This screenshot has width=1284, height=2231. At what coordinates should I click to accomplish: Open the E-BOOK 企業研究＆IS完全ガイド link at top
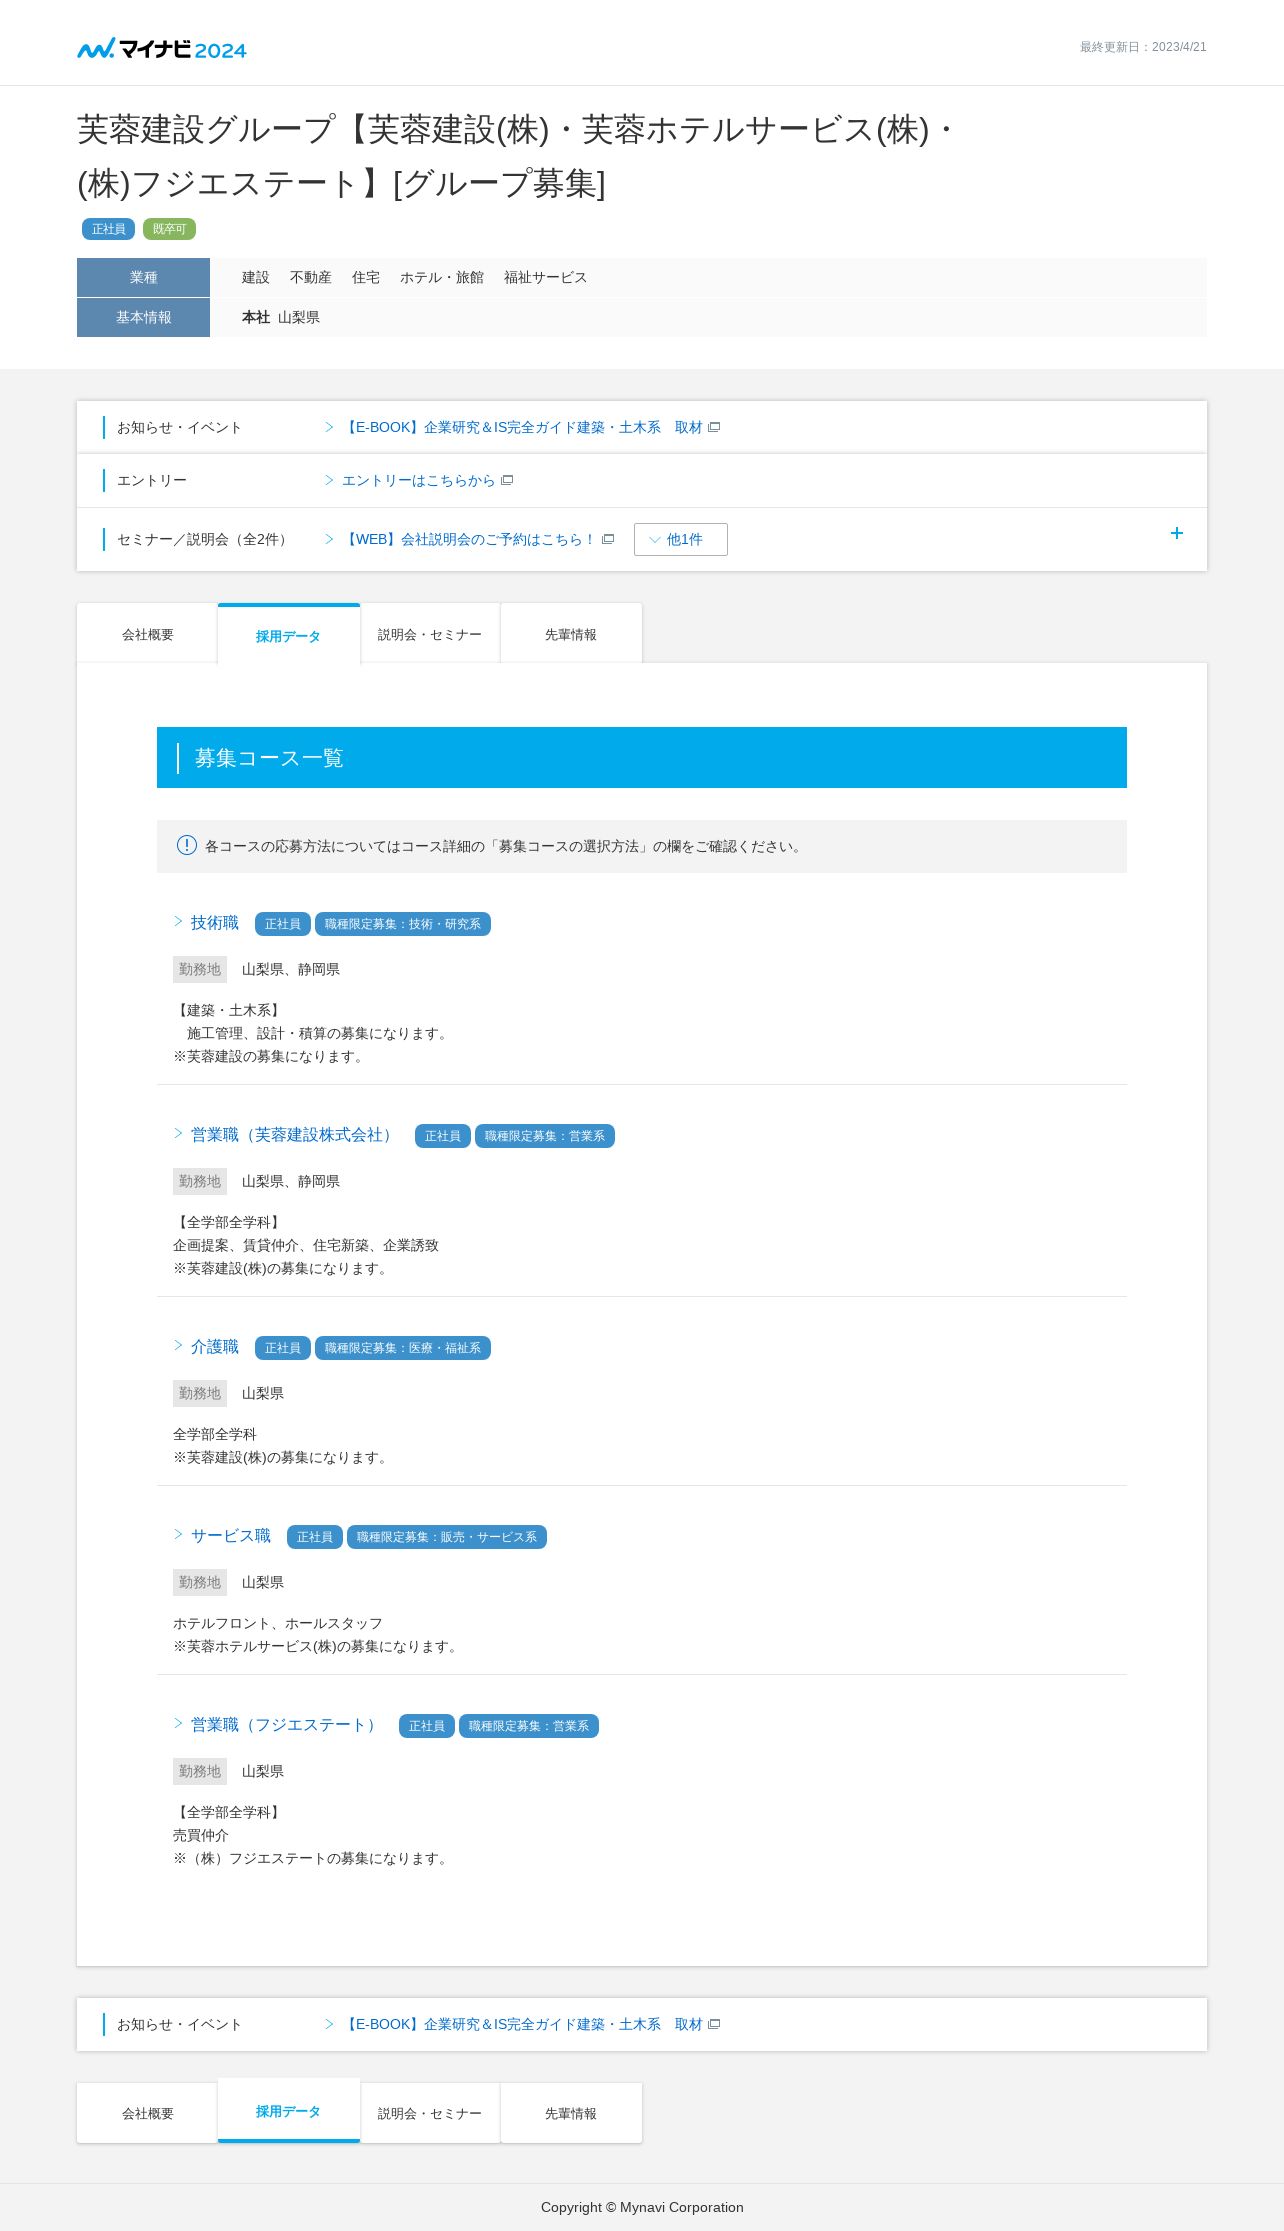[x=521, y=427]
